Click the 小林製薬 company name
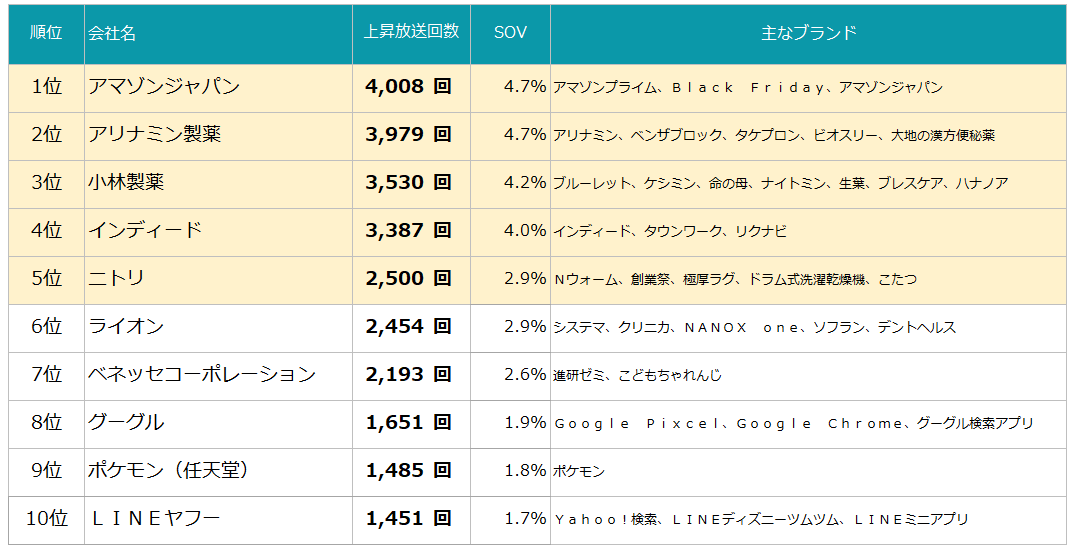This screenshot has width=1075, height=557. (x=126, y=183)
